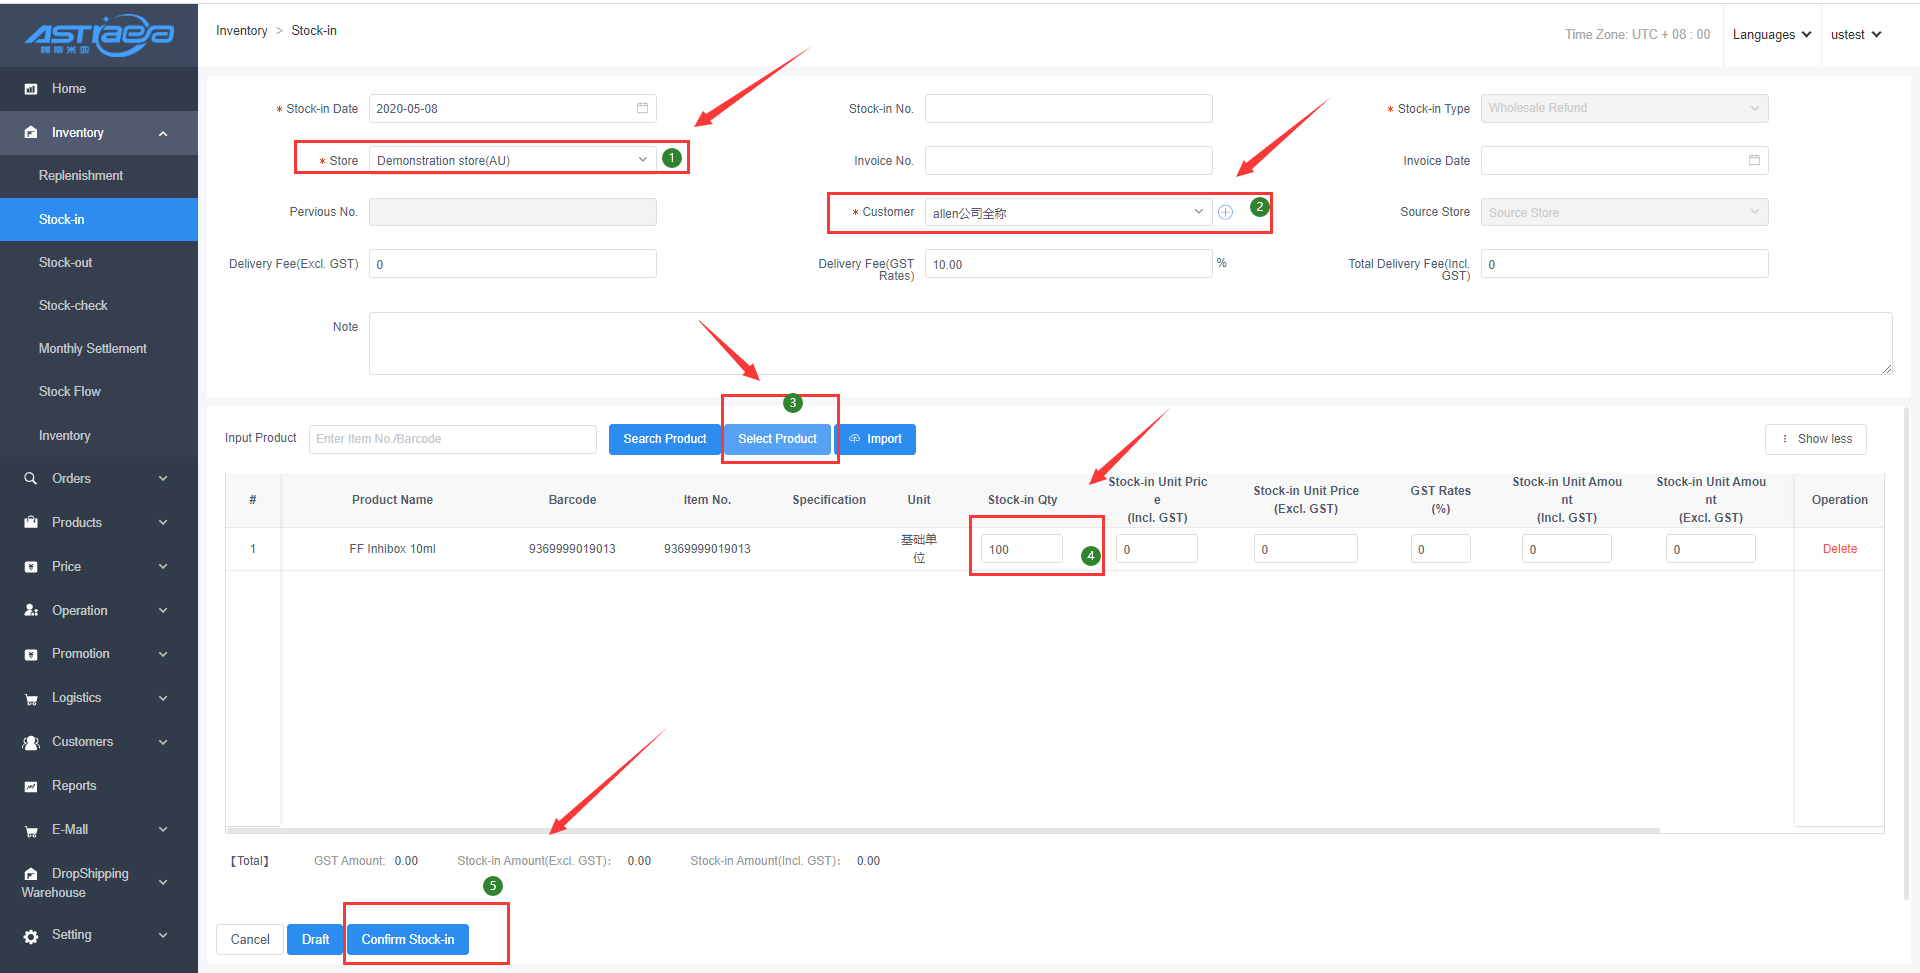Collapse the Inventory sidebar section
1920x973 pixels.
(x=163, y=133)
